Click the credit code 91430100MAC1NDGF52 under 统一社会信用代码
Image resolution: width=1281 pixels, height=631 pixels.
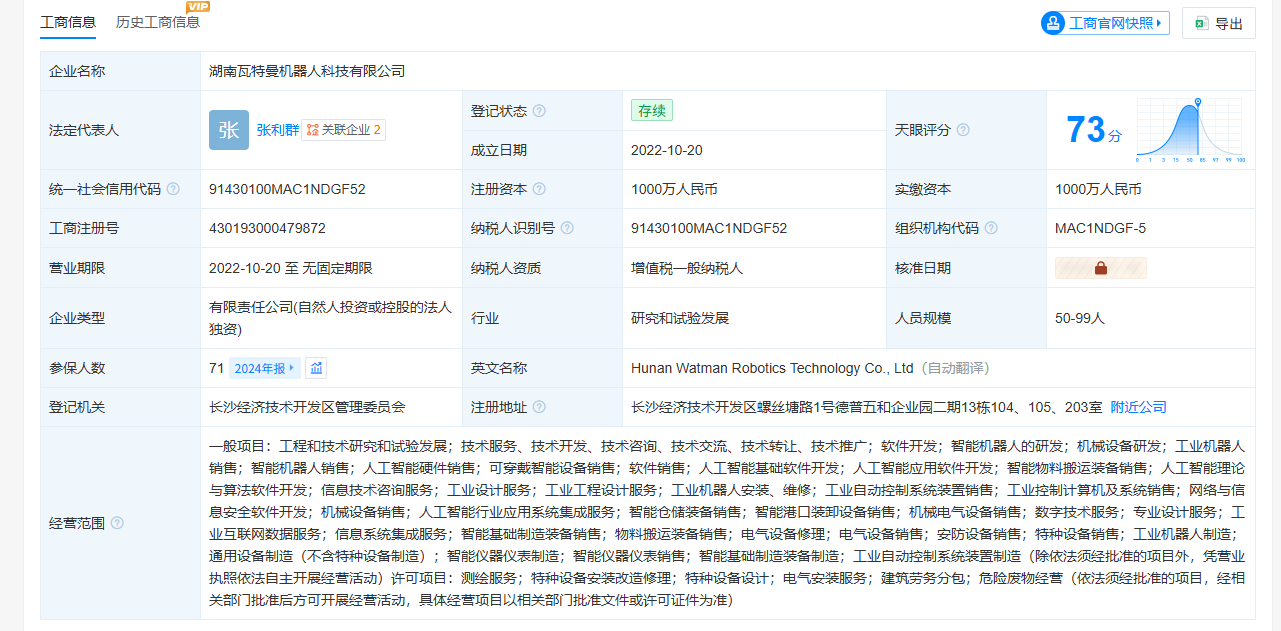click(x=287, y=189)
